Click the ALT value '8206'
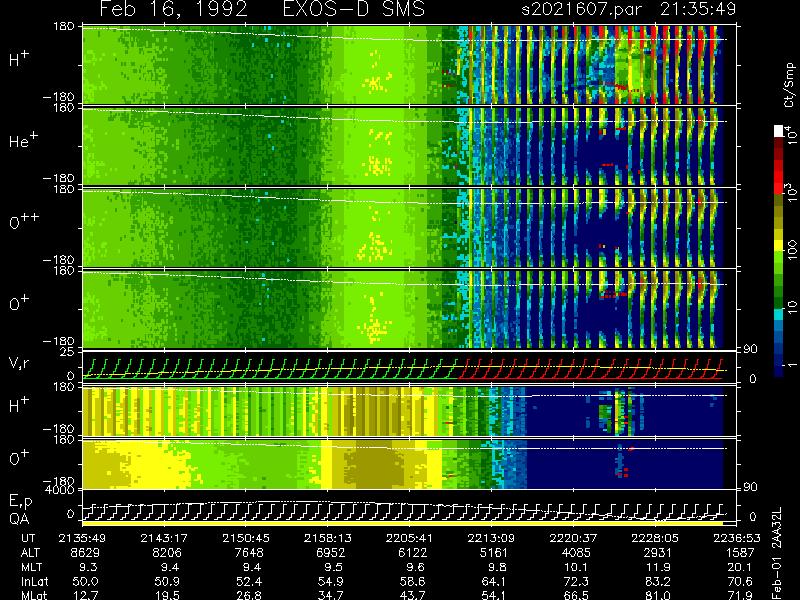Image resolution: width=800 pixels, height=600 pixels. [x=167, y=553]
